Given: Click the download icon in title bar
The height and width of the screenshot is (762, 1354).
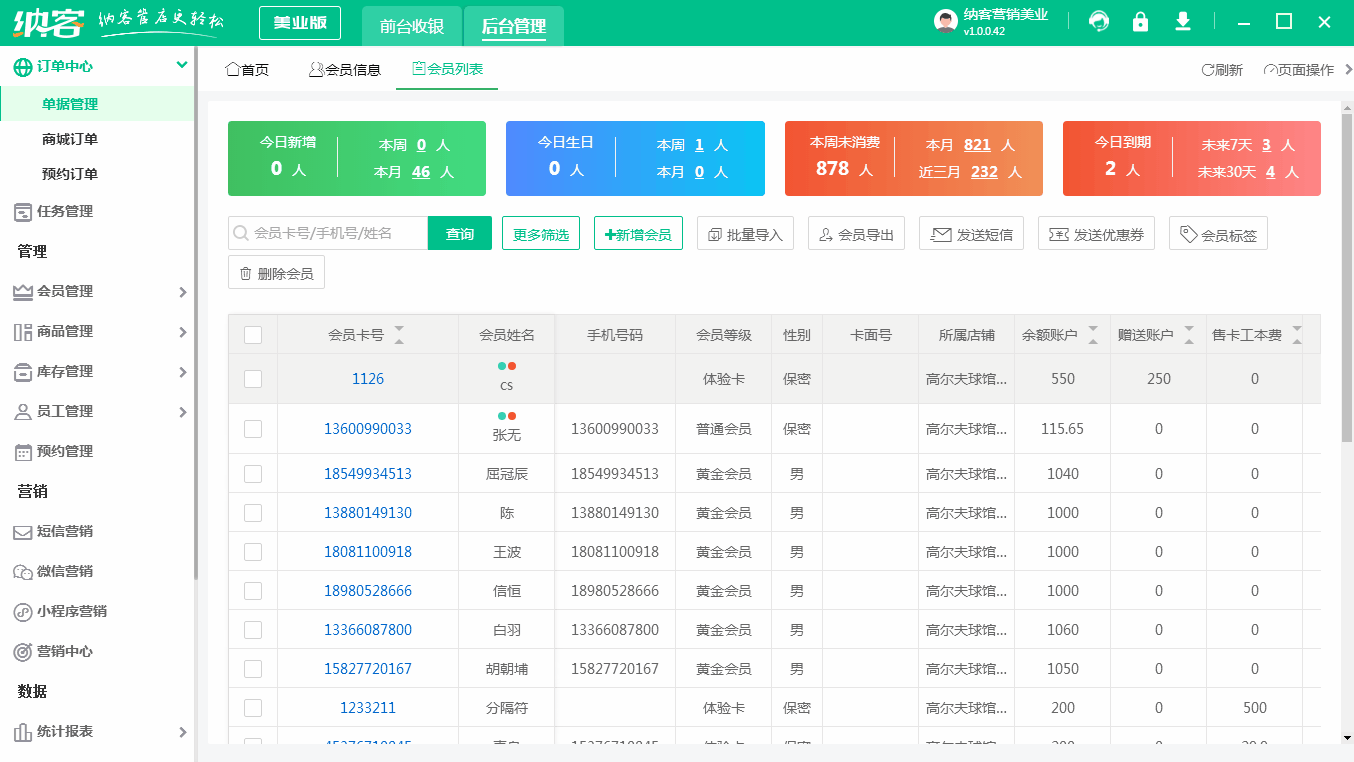Looking at the screenshot, I should coord(1182,20).
